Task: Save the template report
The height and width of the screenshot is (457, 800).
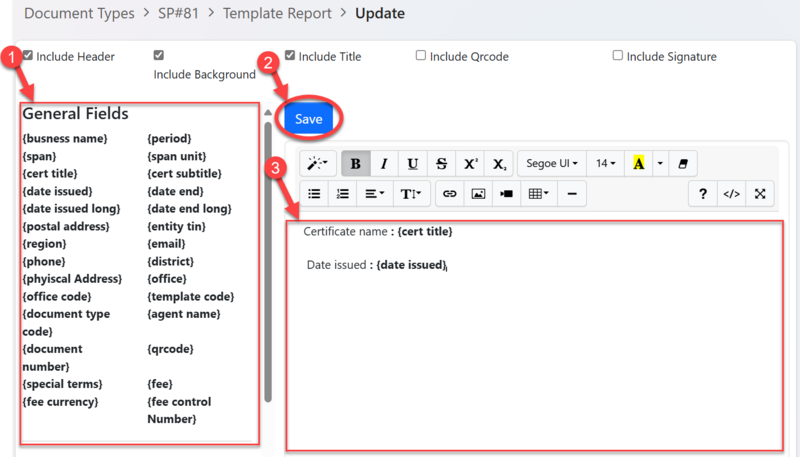Action: [x=308, y=119]
